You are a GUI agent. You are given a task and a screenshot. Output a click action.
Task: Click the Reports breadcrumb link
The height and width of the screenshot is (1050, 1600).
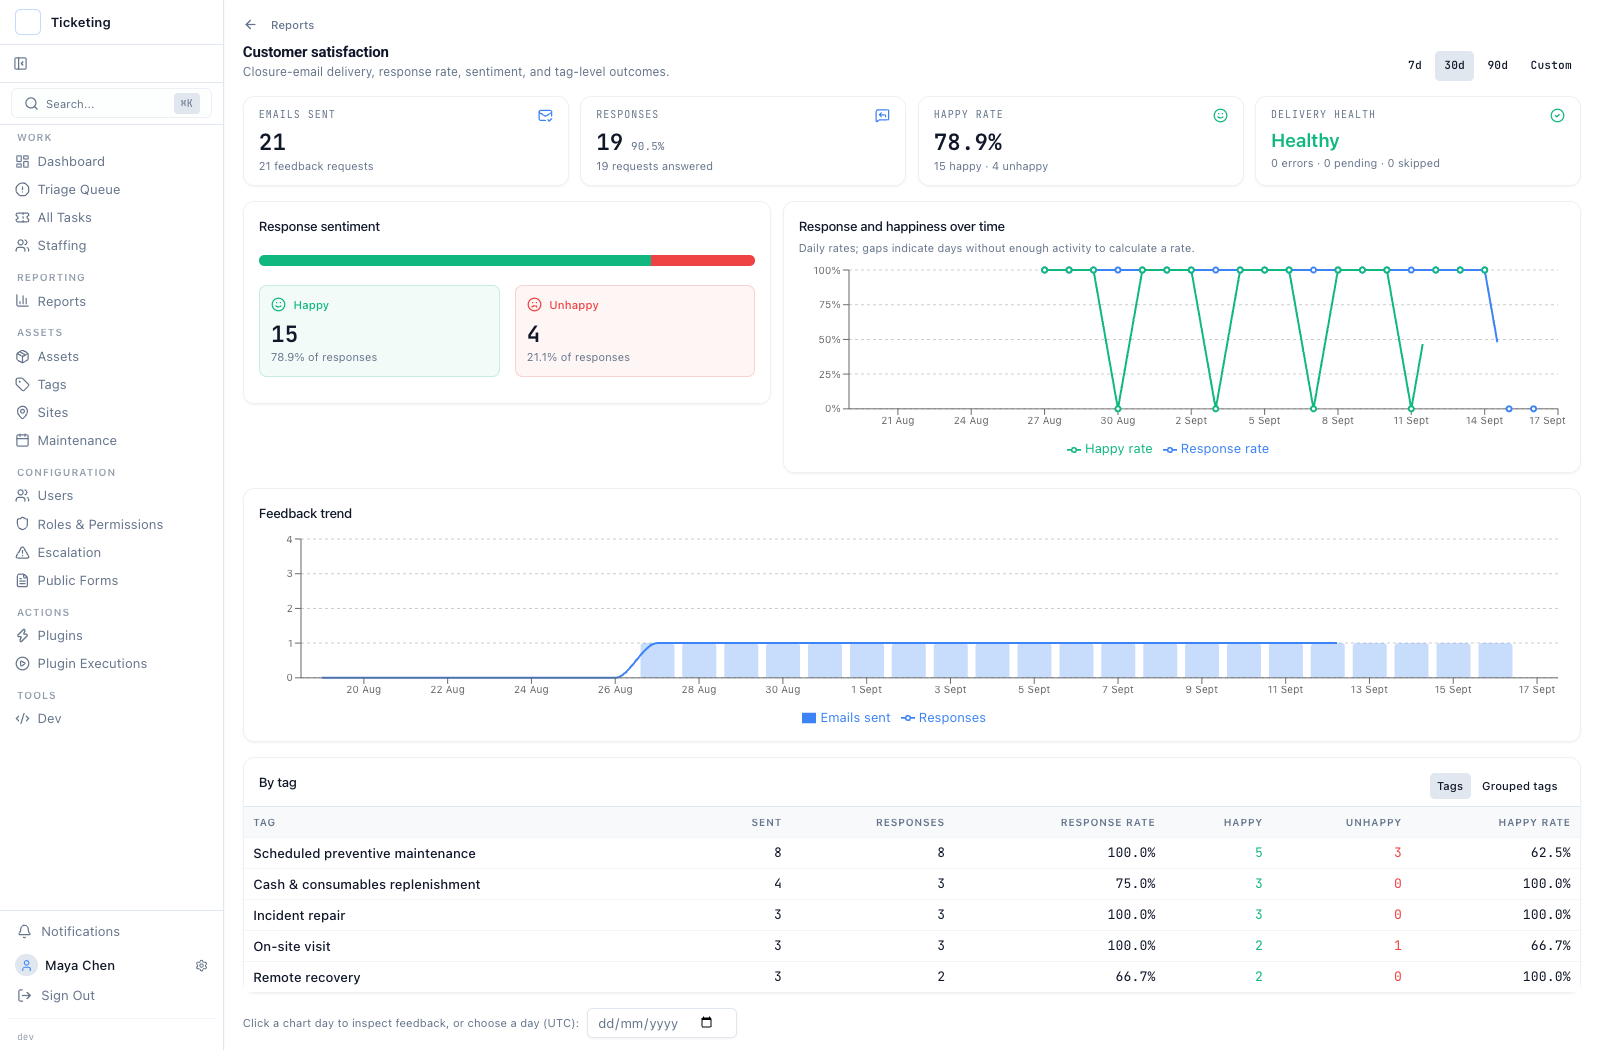tap(292, 26)
